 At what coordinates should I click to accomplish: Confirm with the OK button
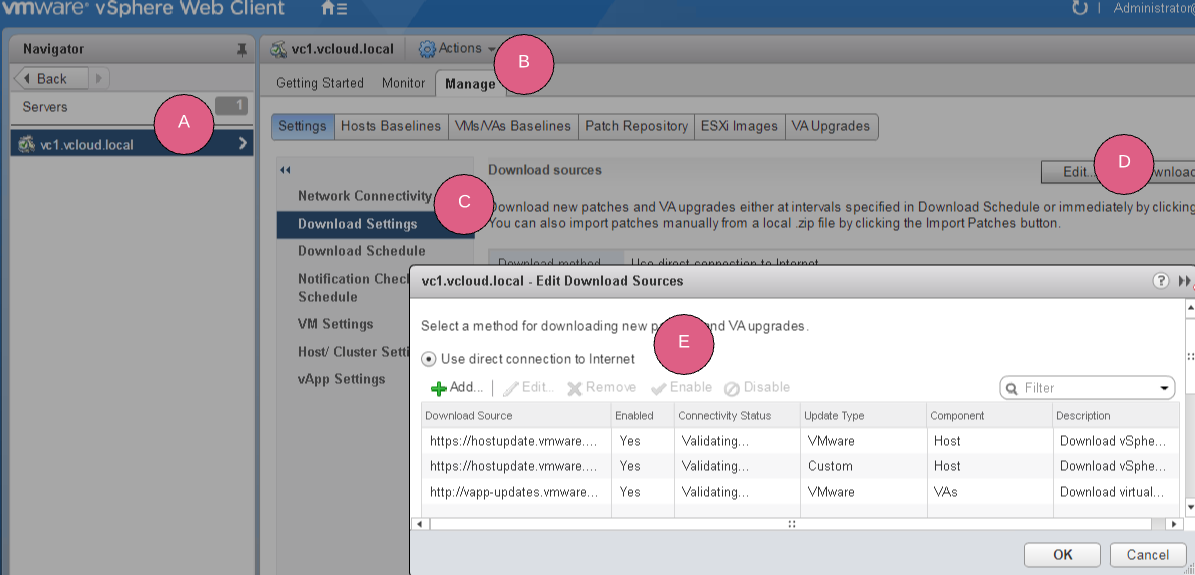pos(1062,555)
